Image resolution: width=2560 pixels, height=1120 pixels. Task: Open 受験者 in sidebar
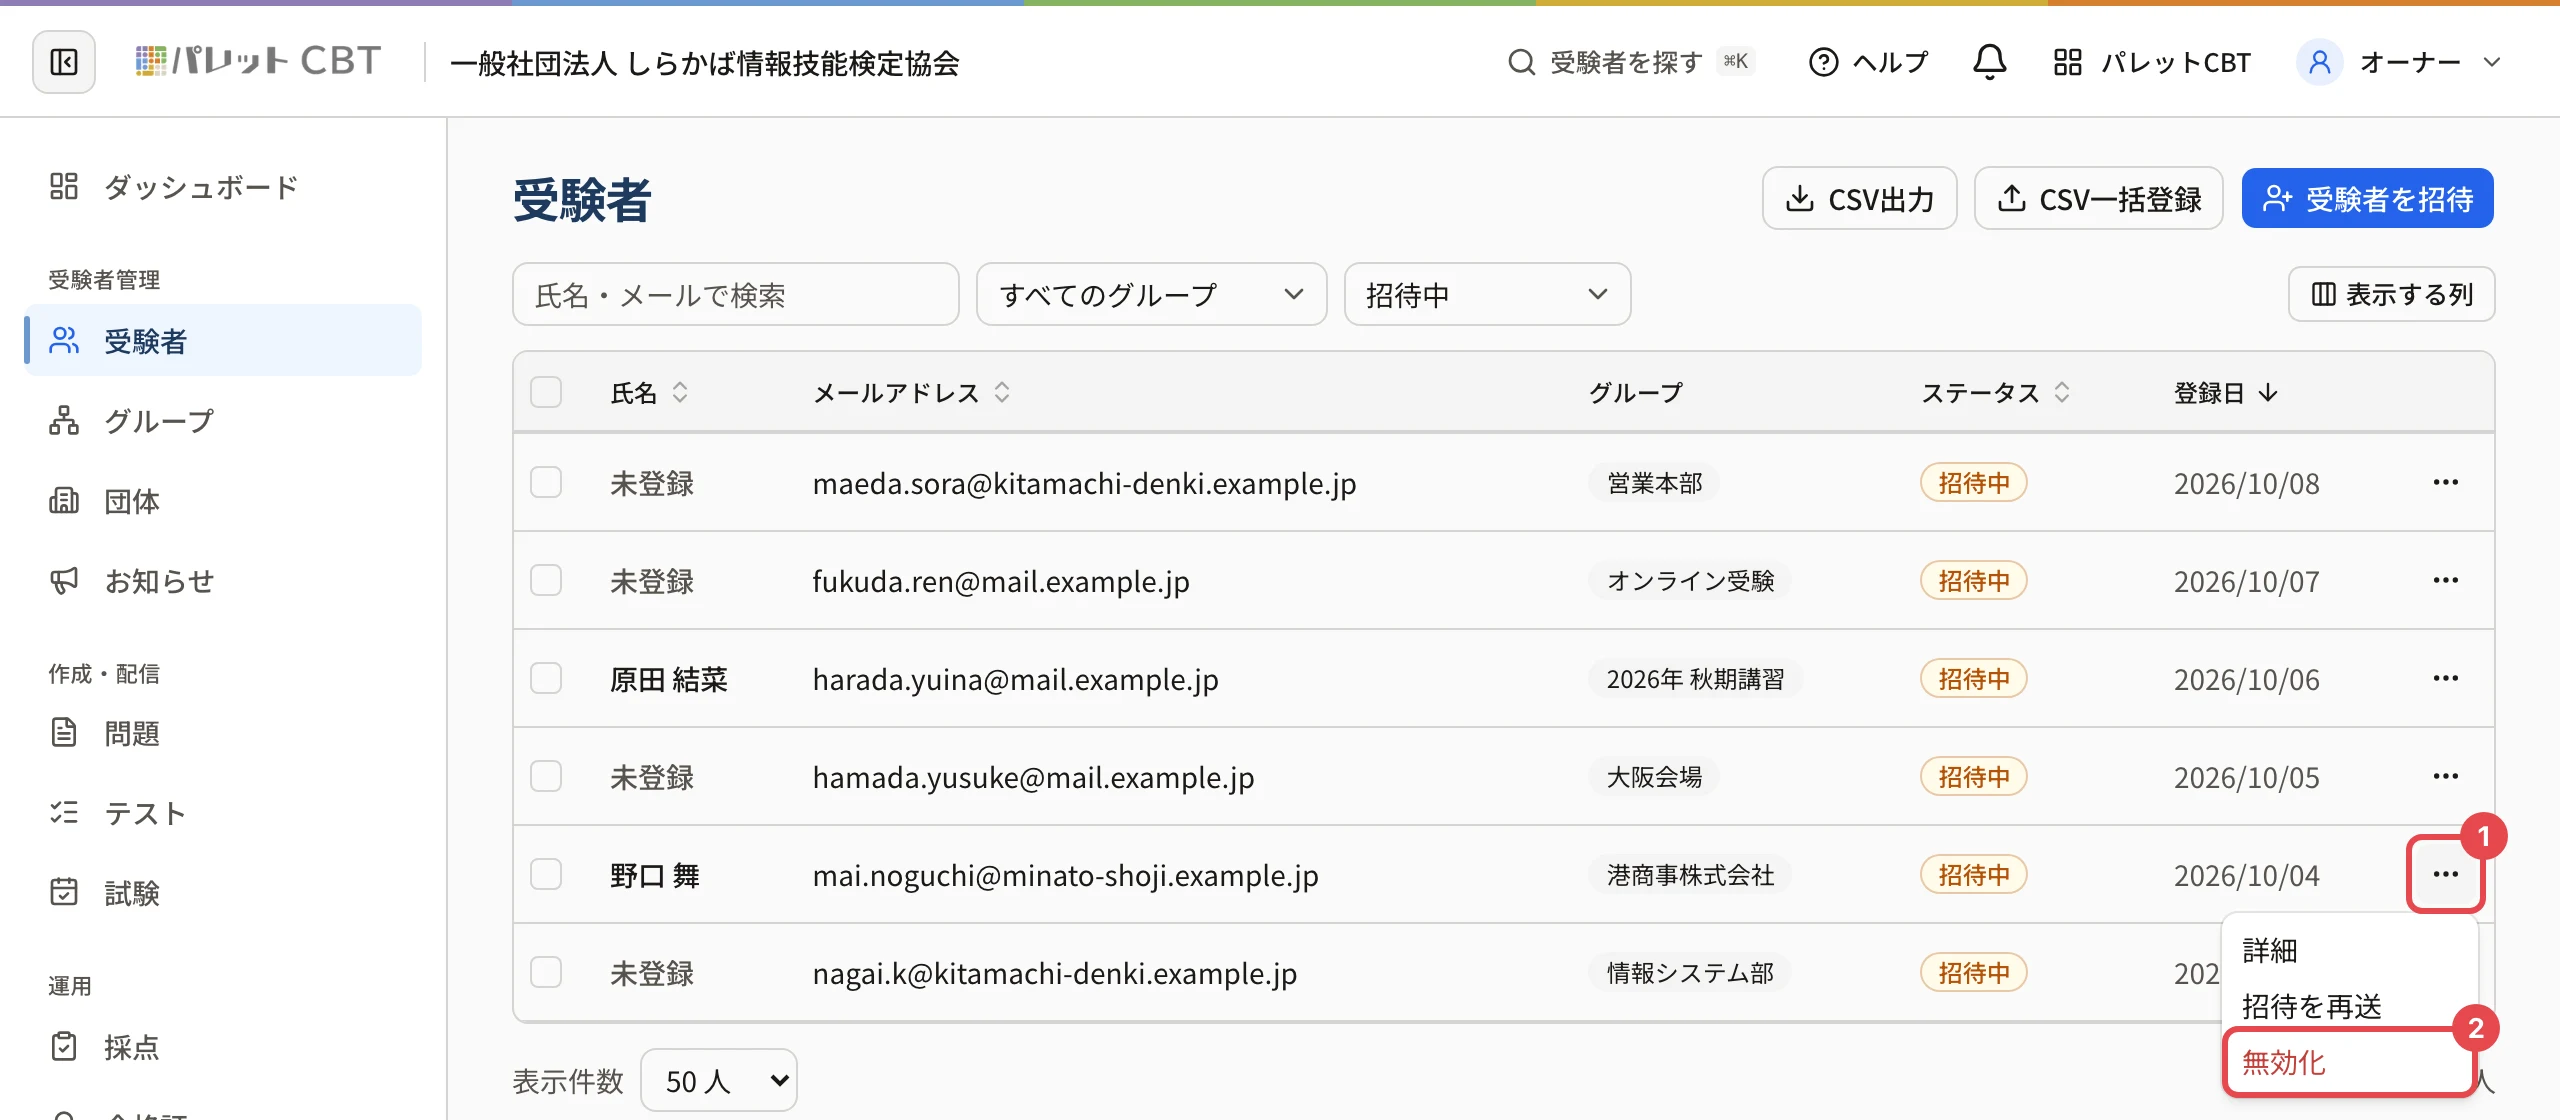[223, 341]
